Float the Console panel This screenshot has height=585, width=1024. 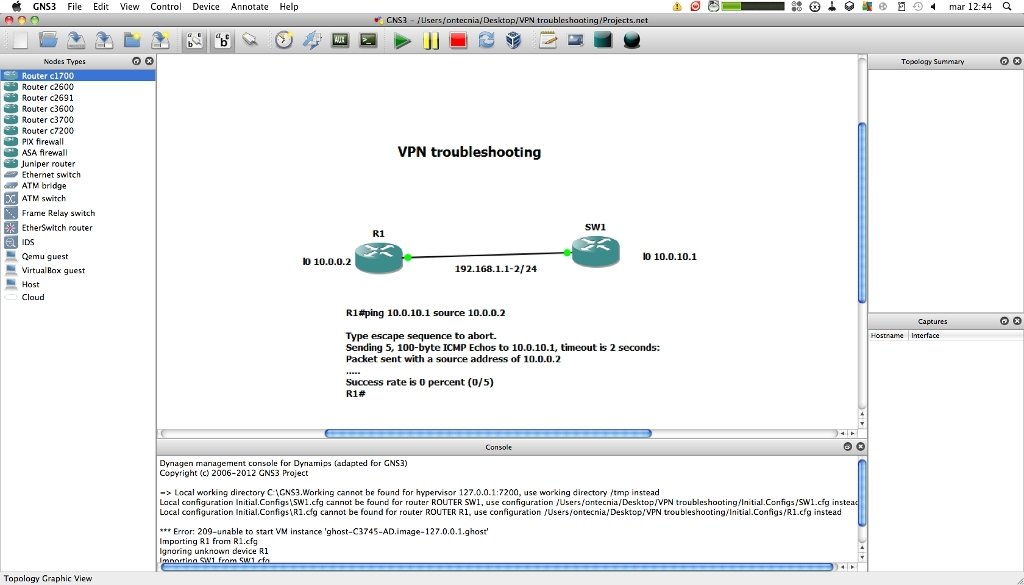coord(848,447)
